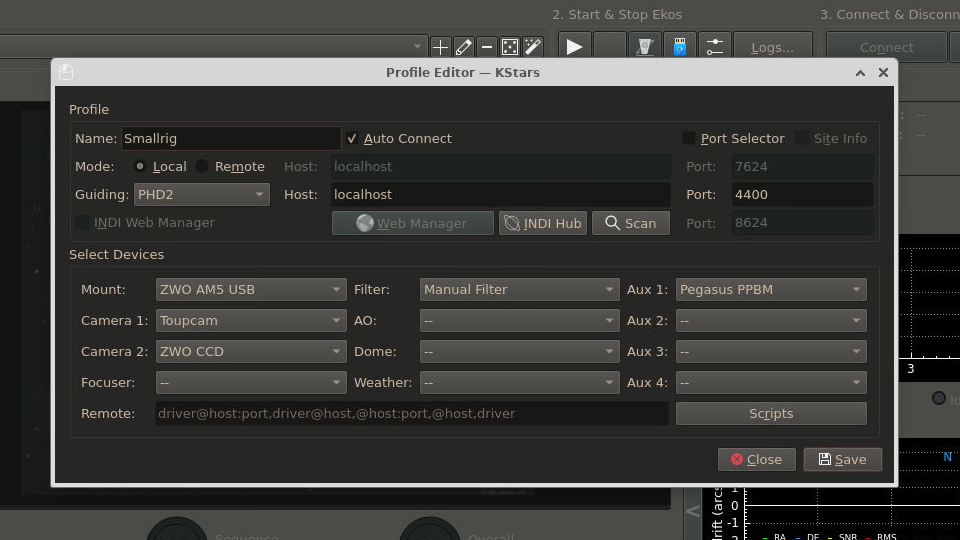Open the profile wizard wand icon
The image size is (960, 540).
point(533,47)
